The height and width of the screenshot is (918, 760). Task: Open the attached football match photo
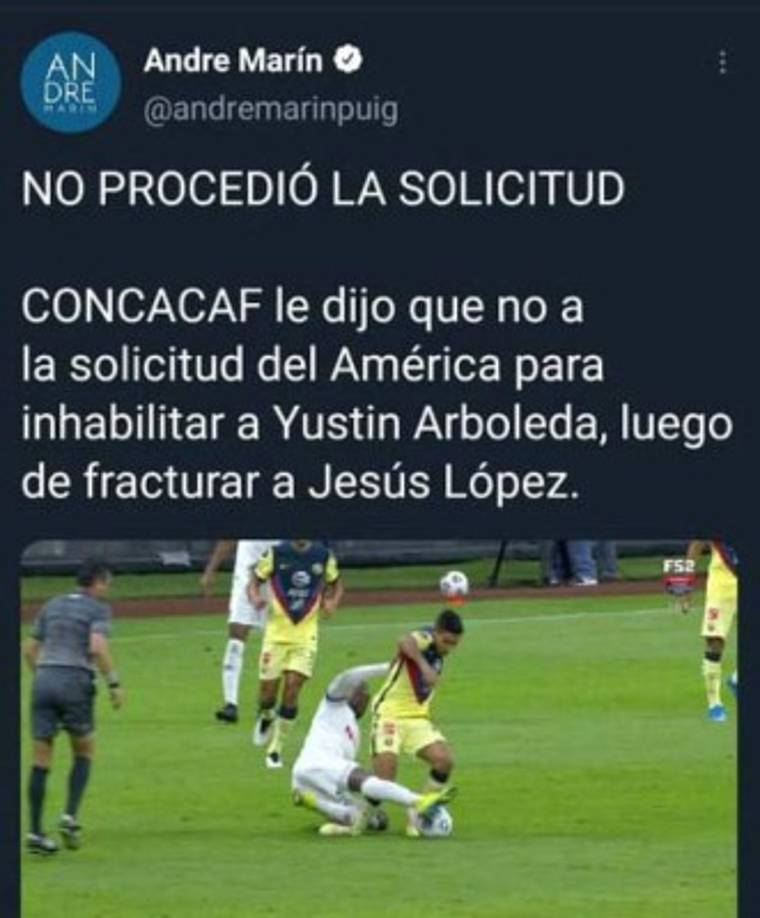[x=379, y=729]
